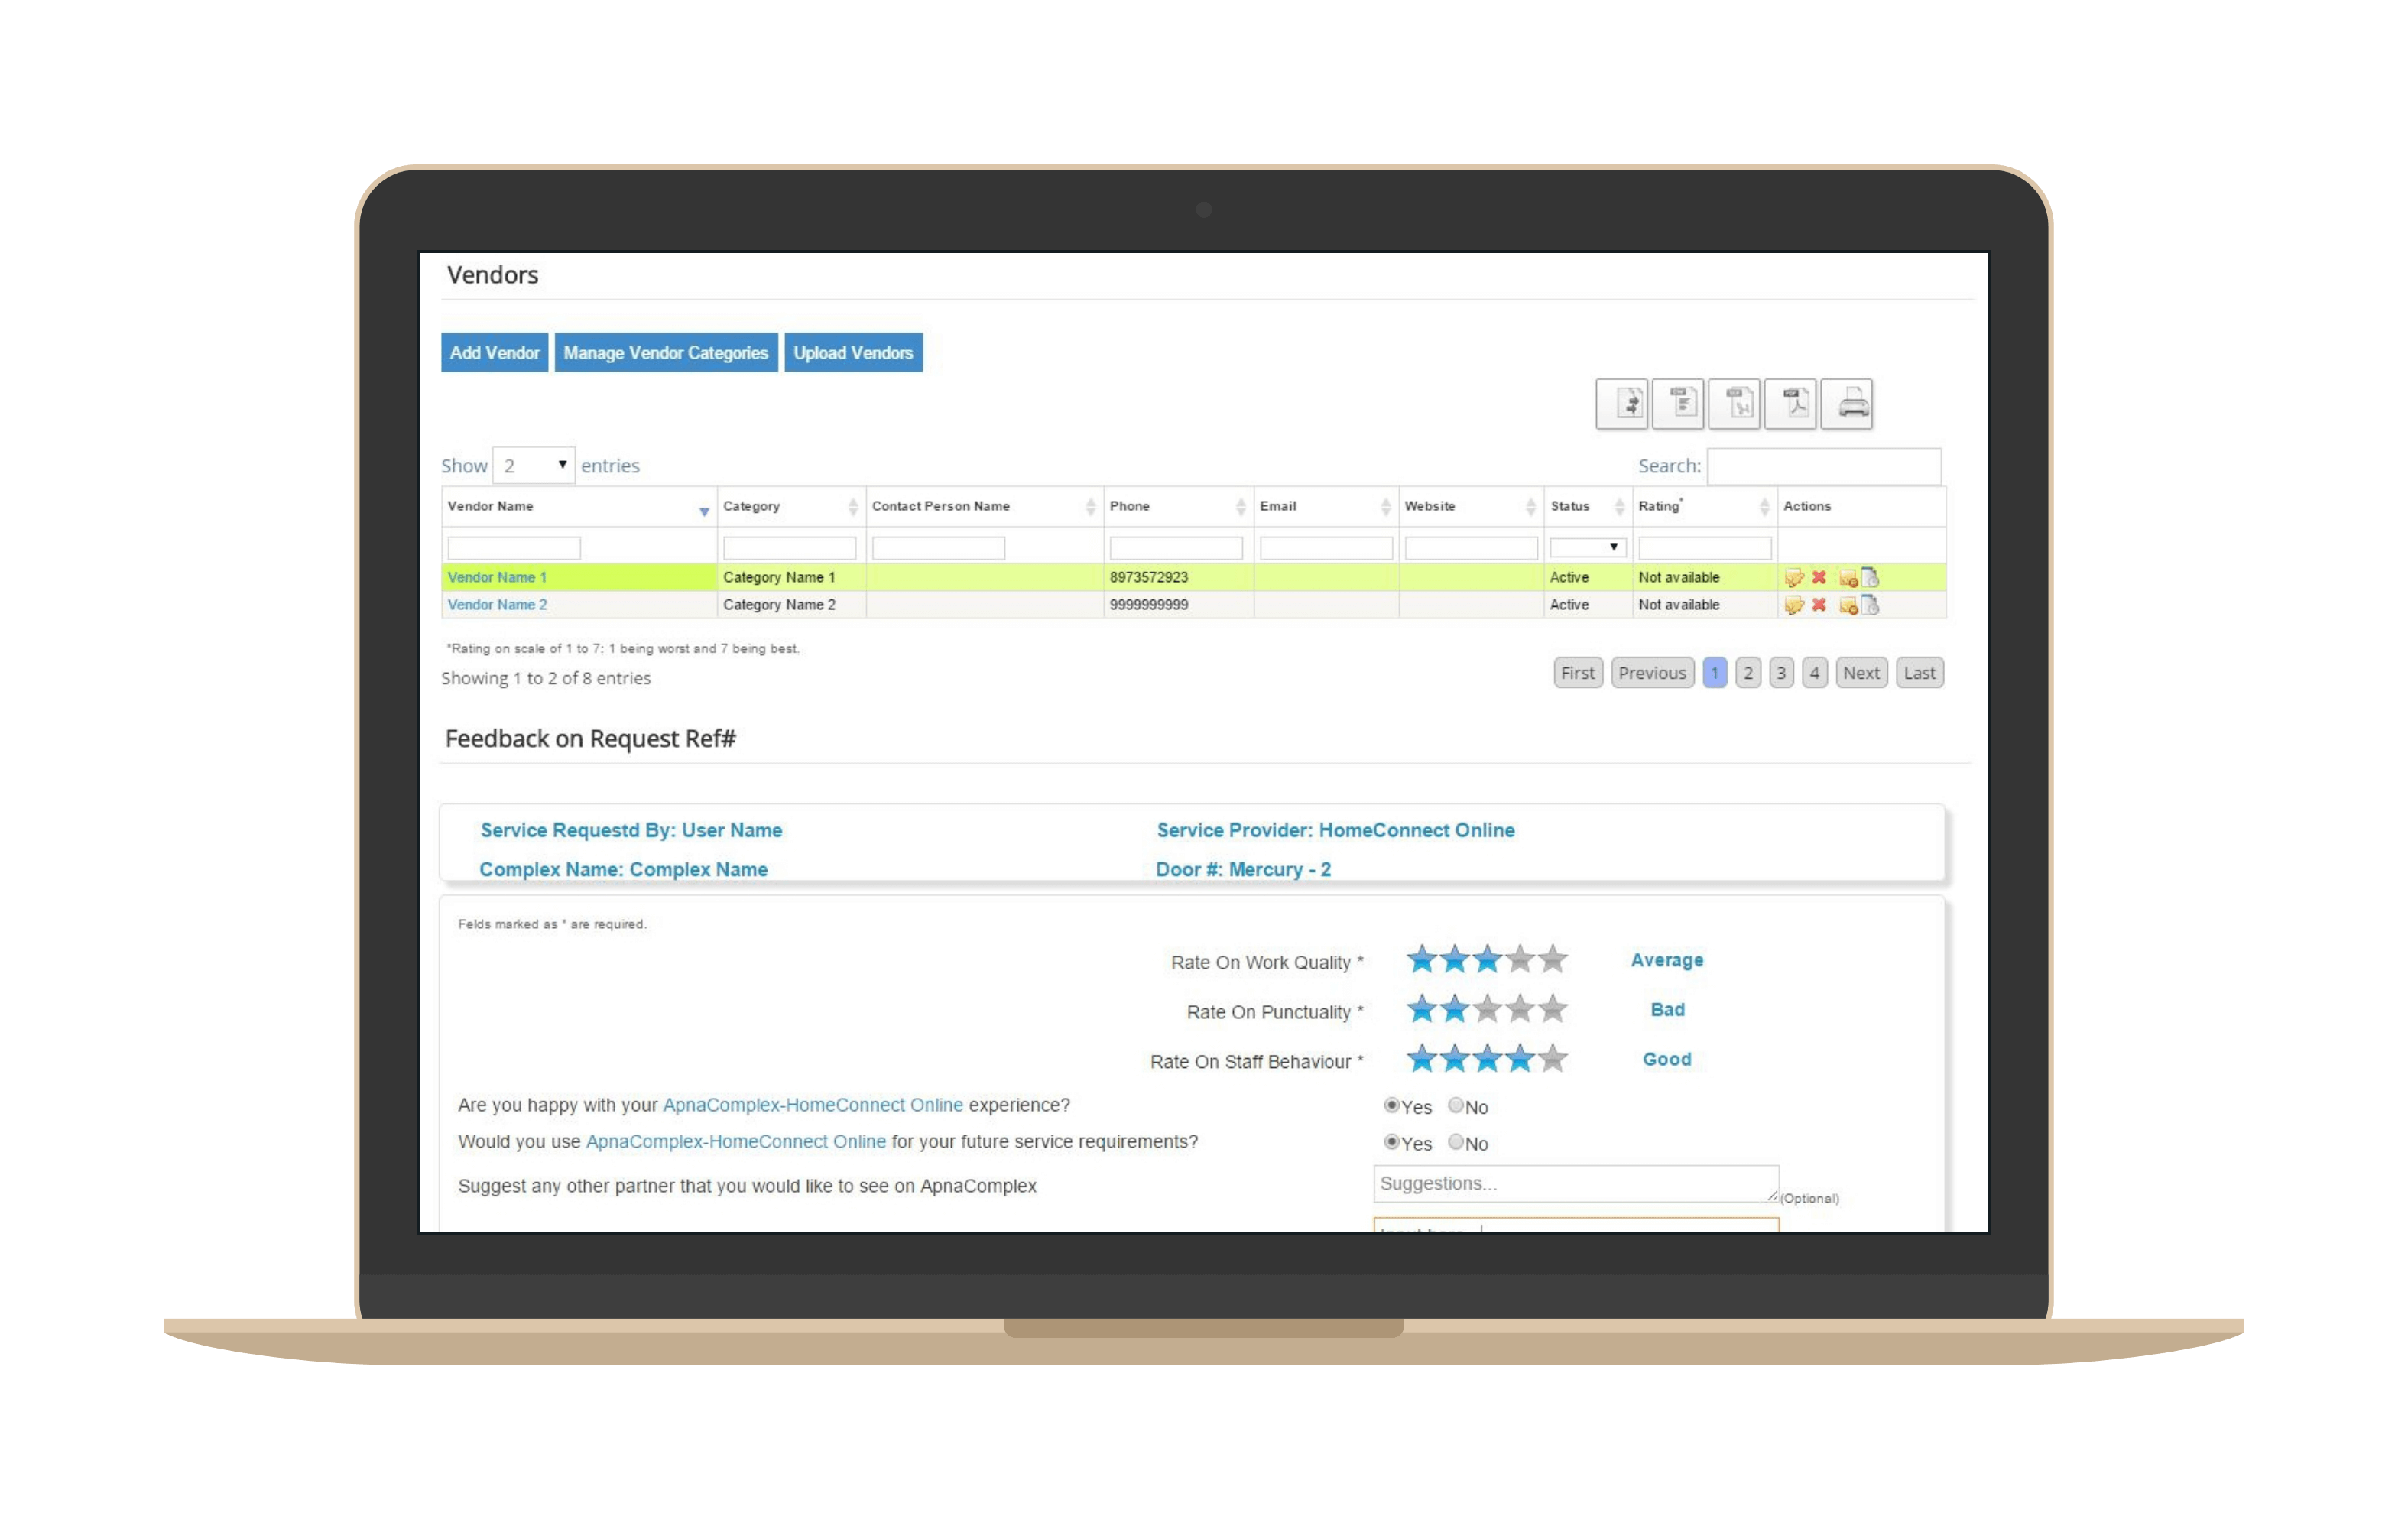Export the vendor table to Excel
2408x1529 pixels.
pos(1735,403)
